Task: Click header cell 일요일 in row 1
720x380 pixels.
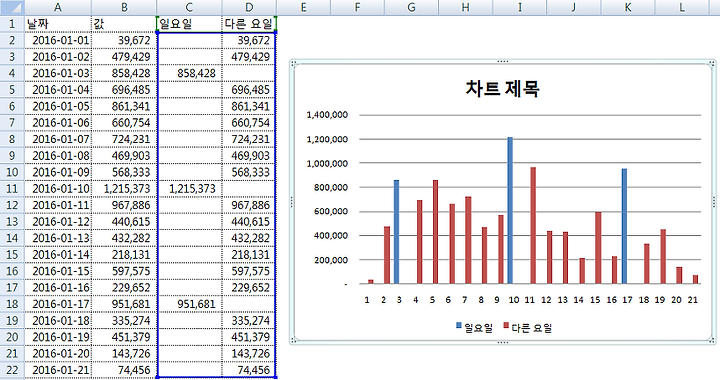Action: pyautogui.click(x=189, y=24)
